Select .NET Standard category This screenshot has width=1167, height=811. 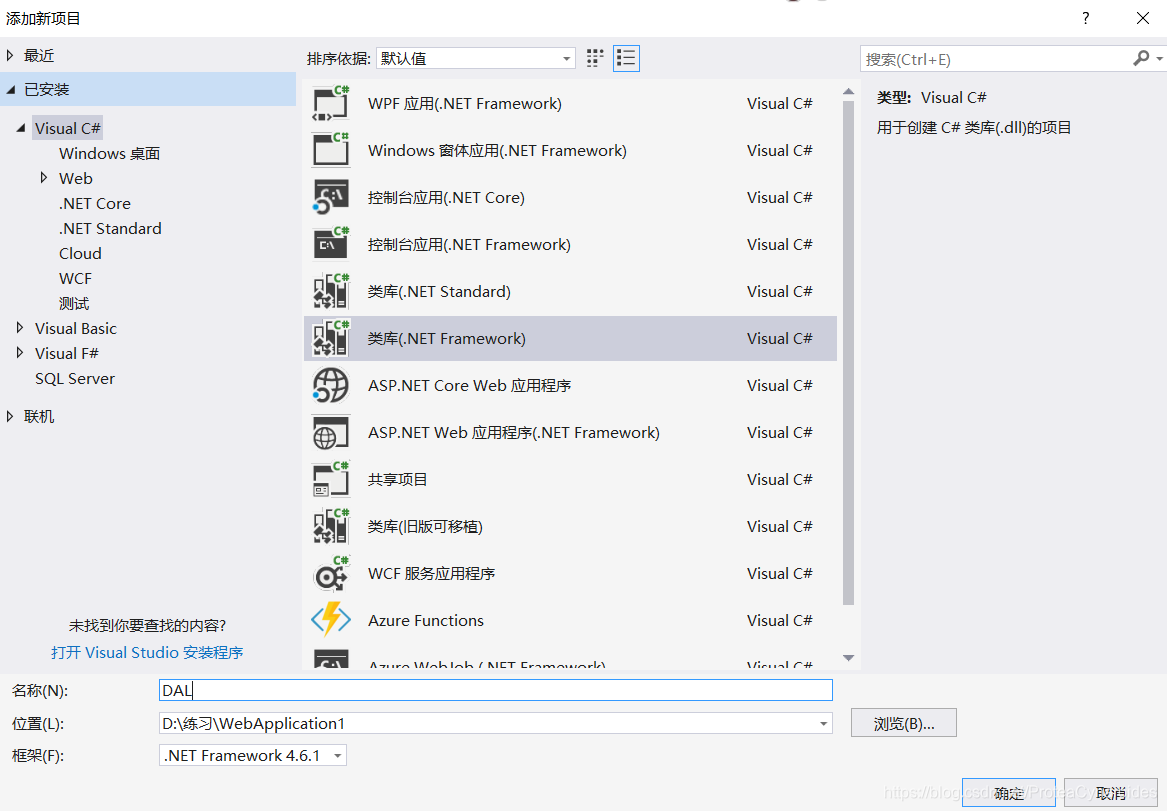click(x=110, y=228)
